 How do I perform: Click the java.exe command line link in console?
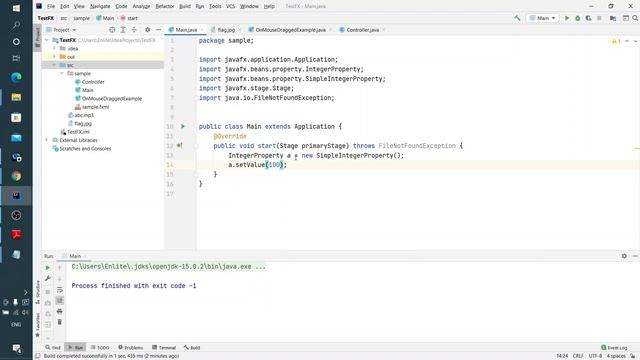[169, 267]
